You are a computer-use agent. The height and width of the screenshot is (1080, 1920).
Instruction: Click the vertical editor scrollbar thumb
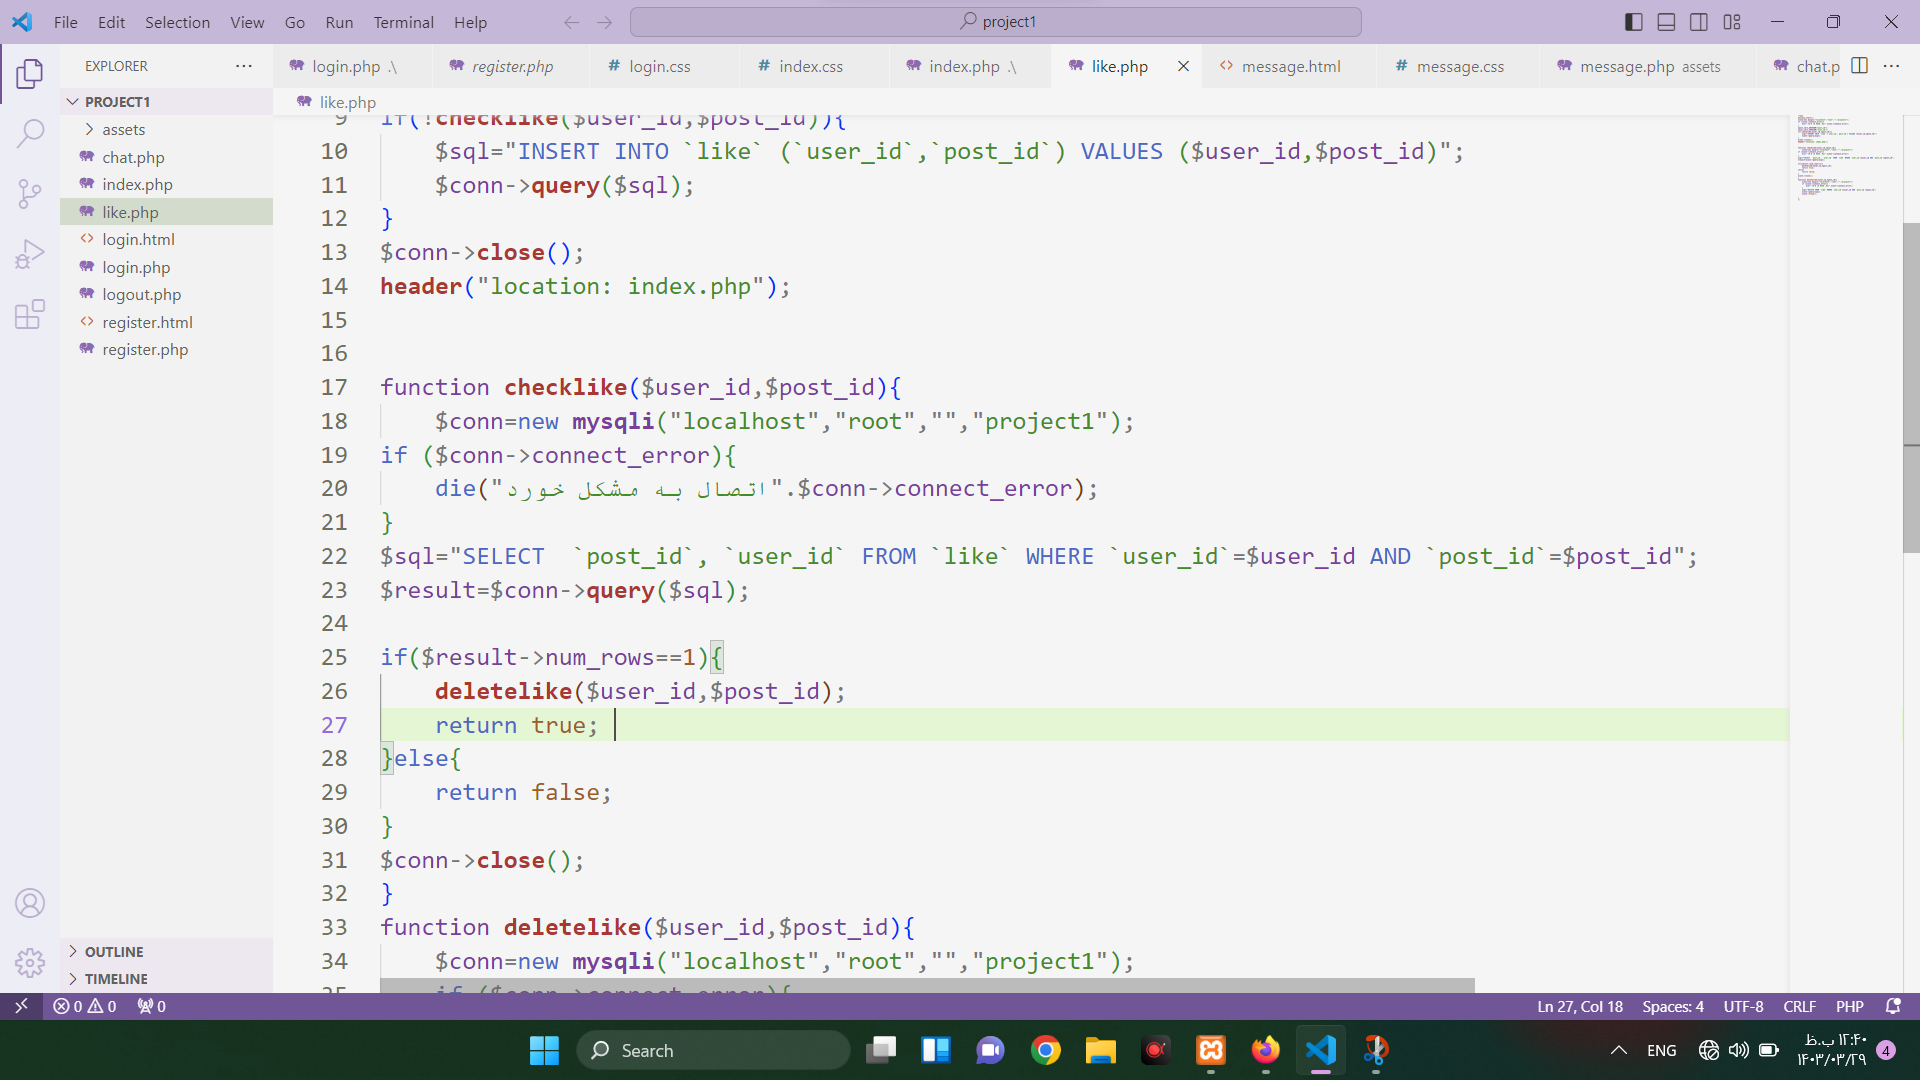click(1911, 387)
